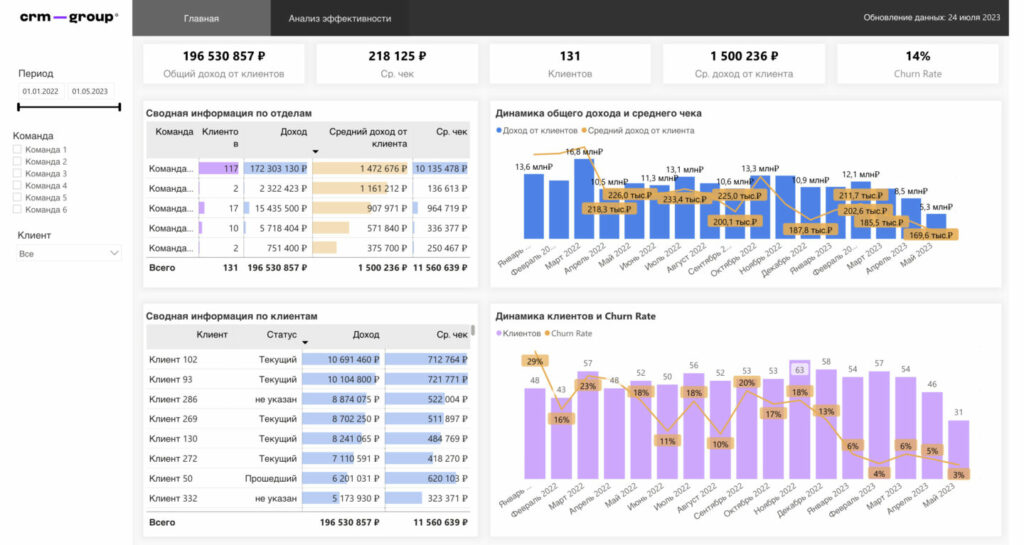This screenshot has width=1024, height=545.
Task: Switch to the Анализ эффективности tab
Action: [340, 18]
